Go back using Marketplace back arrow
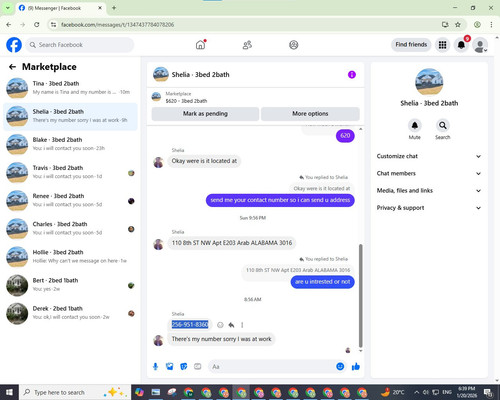 (x=12, y=67)
